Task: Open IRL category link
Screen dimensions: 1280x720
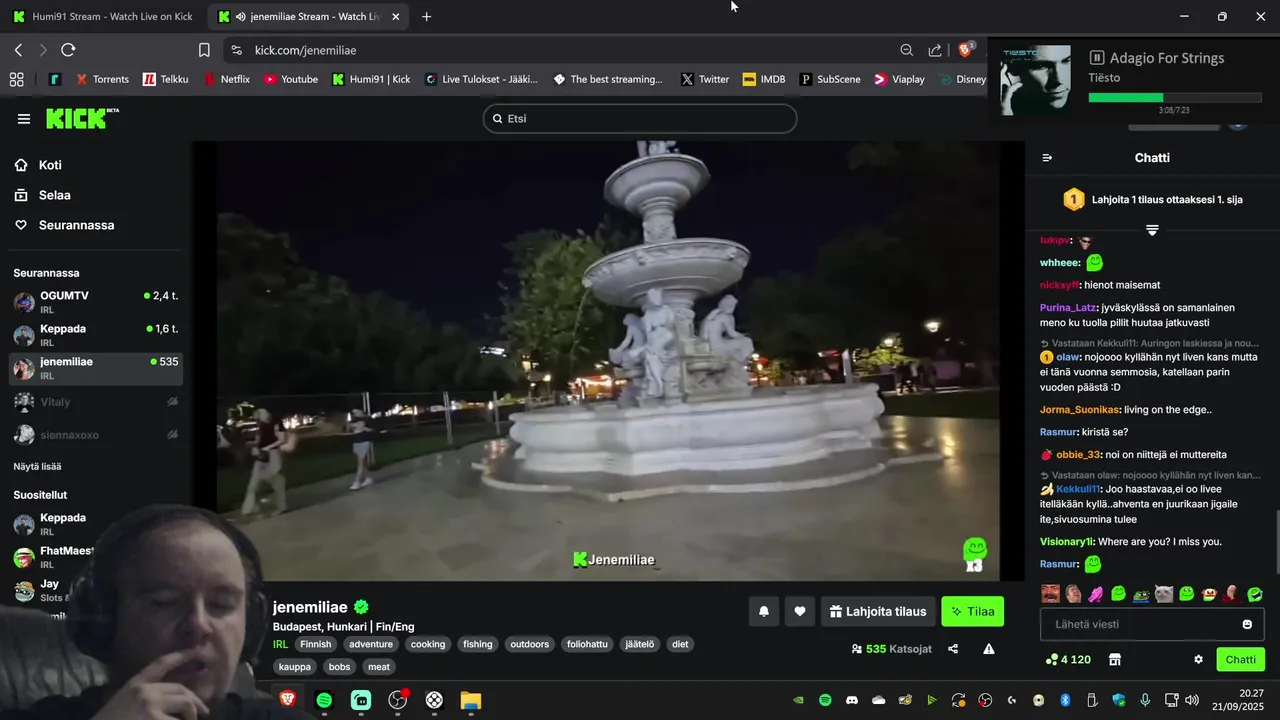Action: [280, 644]
